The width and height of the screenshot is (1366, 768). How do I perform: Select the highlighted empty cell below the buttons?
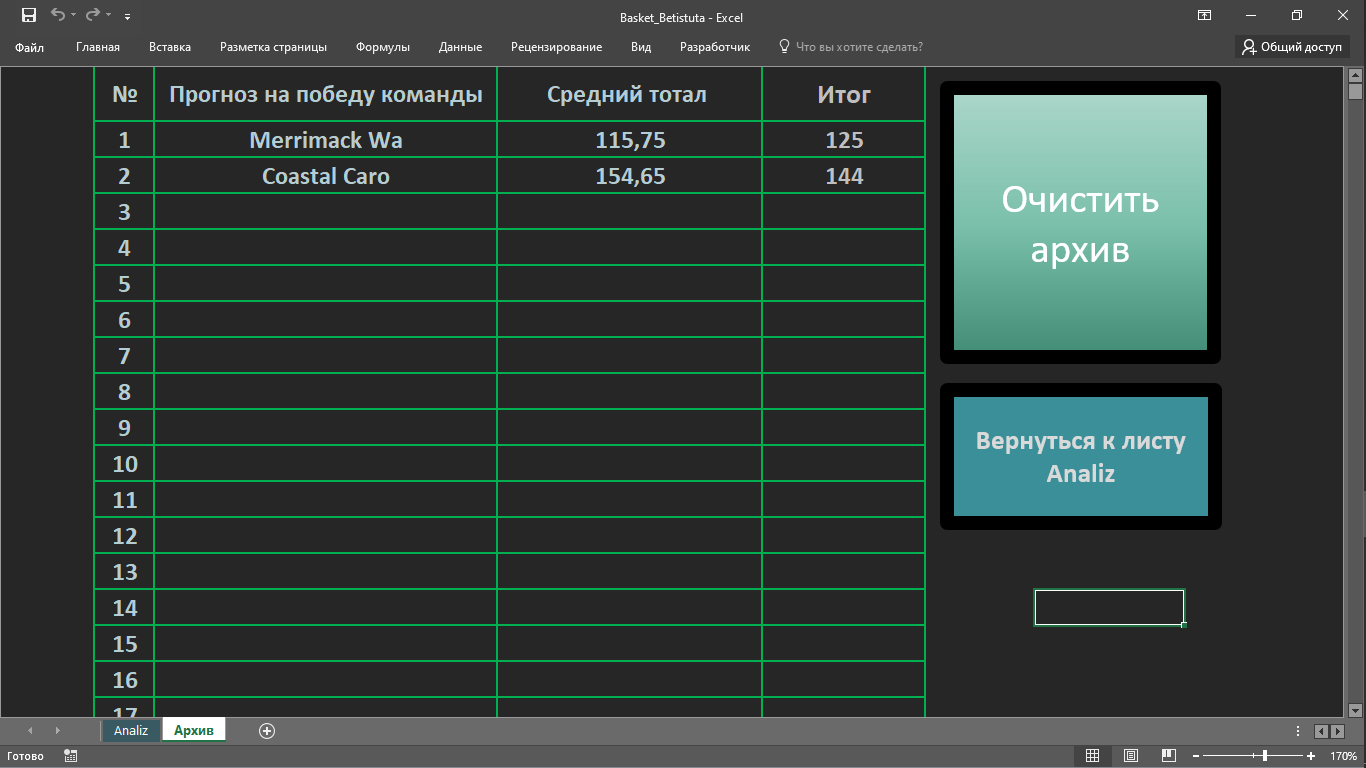tap(1109, 607)
